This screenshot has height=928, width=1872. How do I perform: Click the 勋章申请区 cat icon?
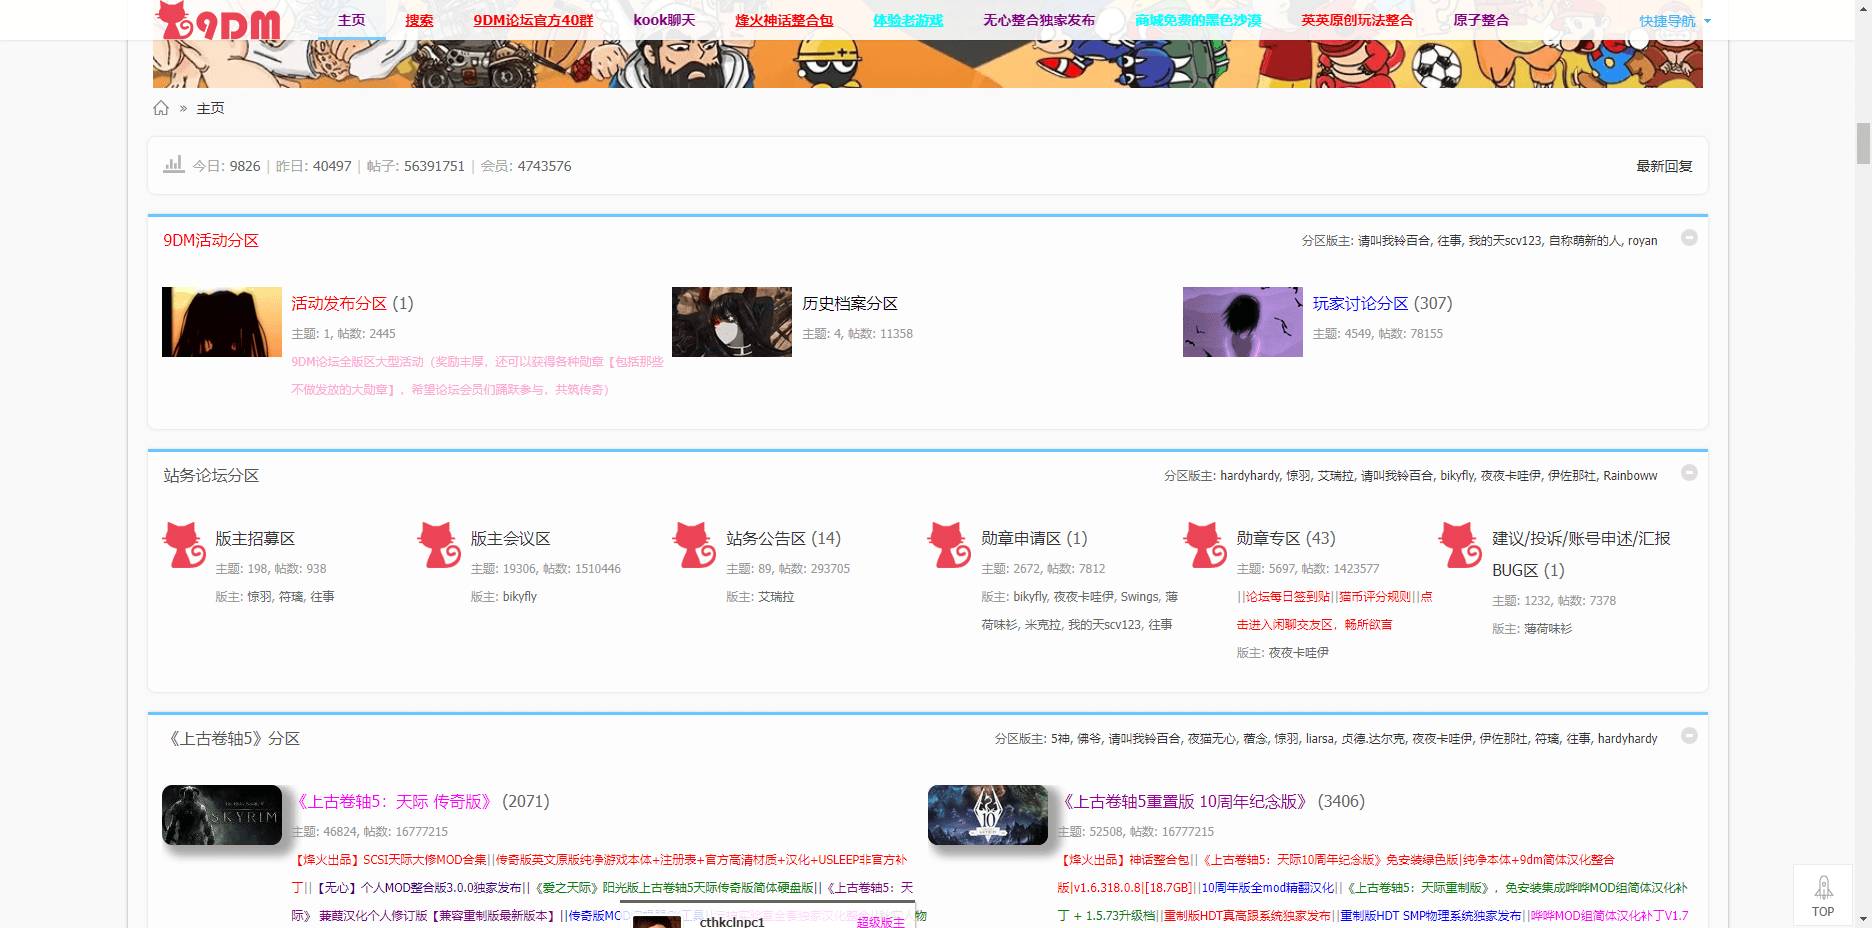tap(949, 545)
